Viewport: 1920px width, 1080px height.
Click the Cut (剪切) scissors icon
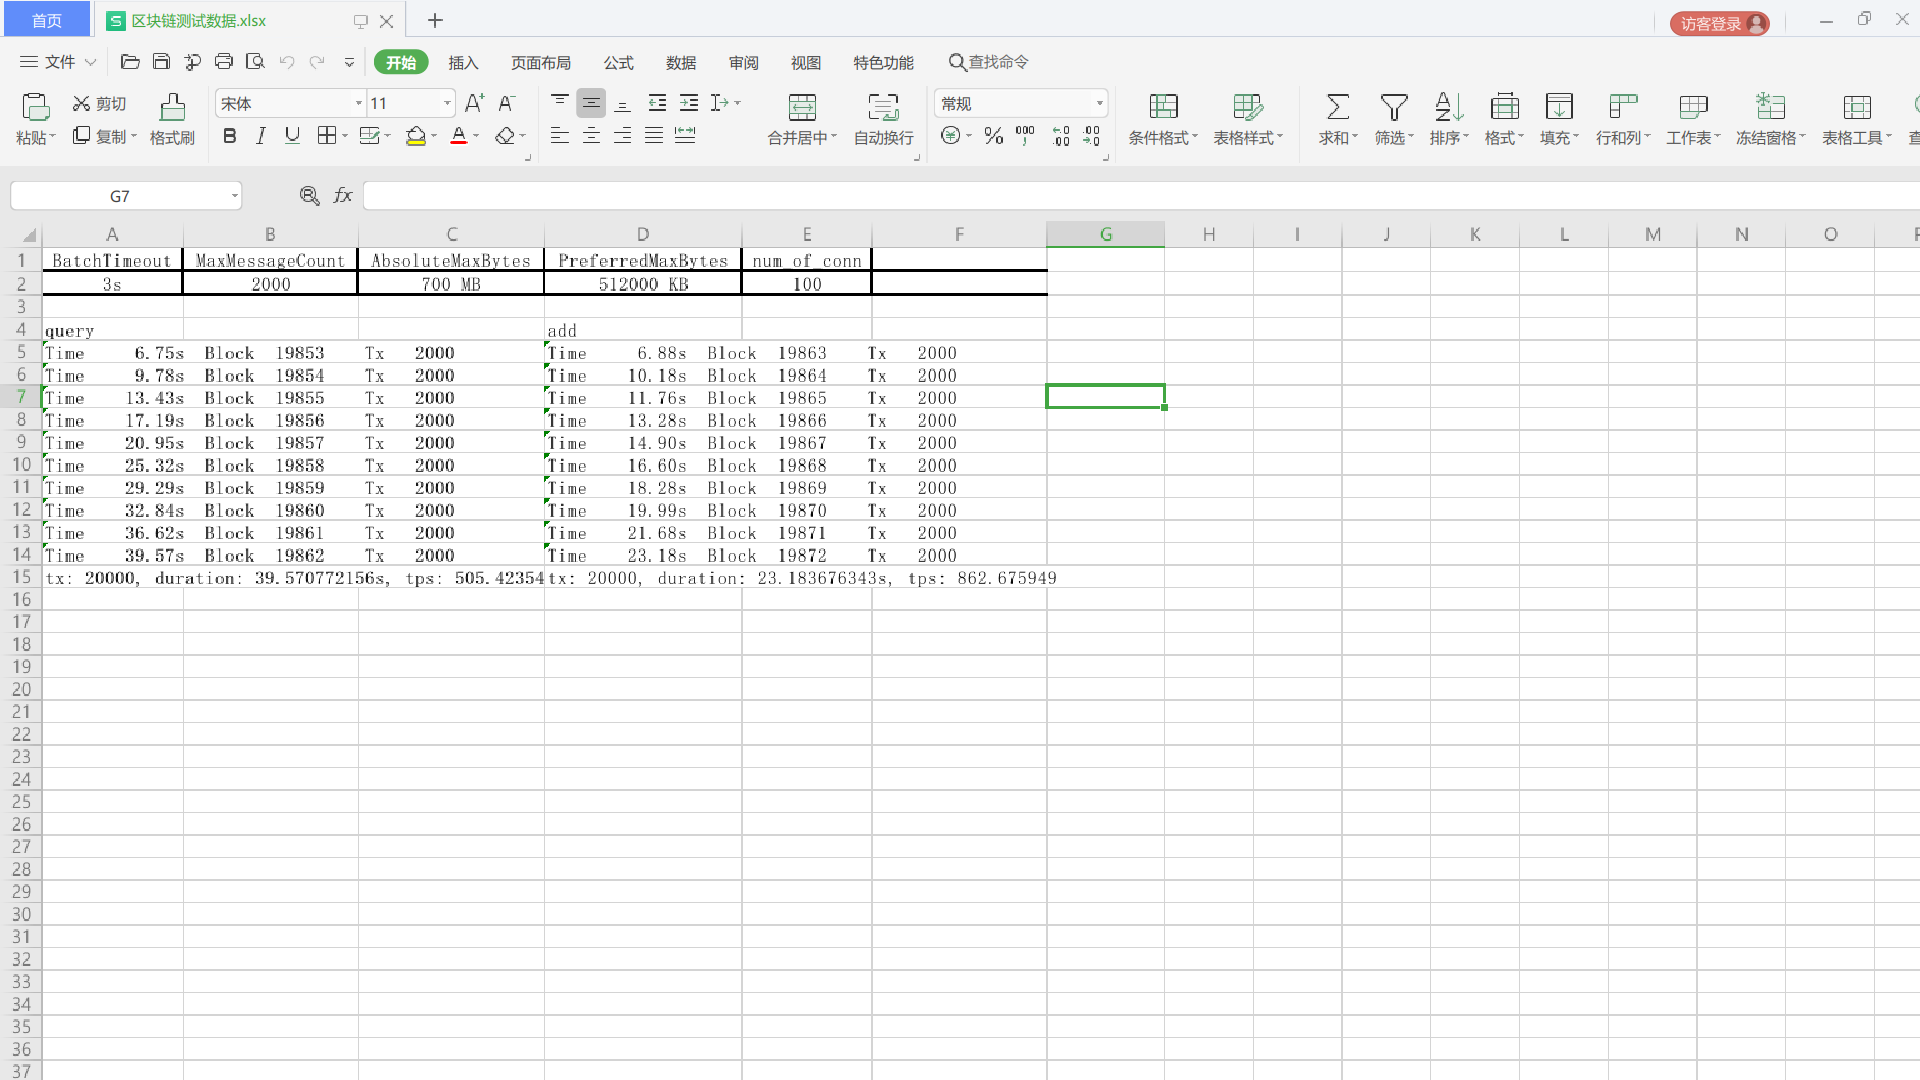tap(82, 104)
